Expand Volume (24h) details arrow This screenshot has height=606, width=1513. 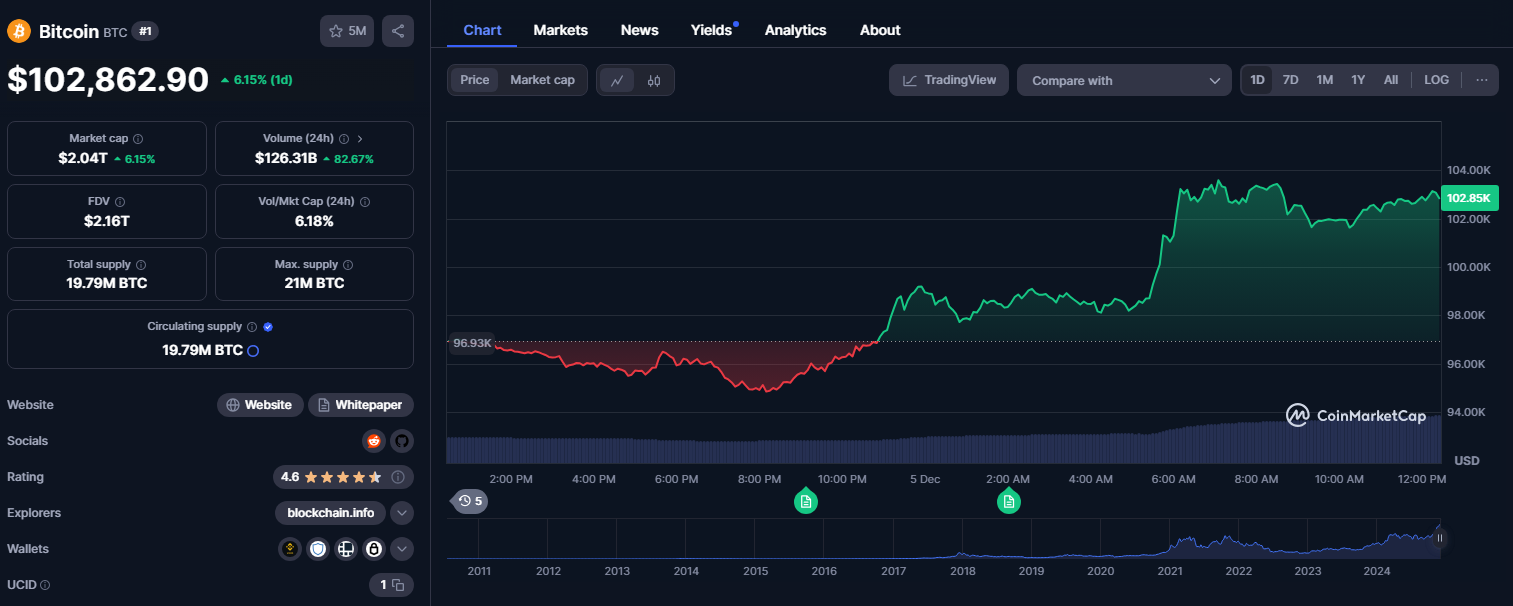[360, 139]
